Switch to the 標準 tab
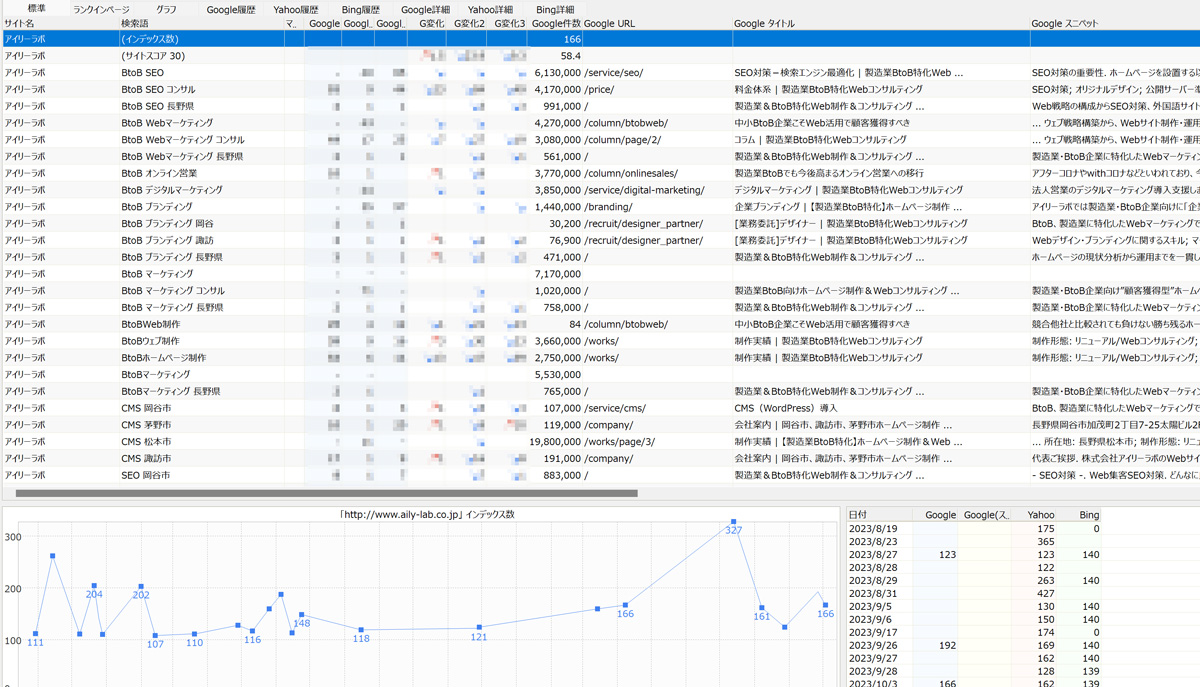This screenshot has height=687, width=1200. (36, 8)
